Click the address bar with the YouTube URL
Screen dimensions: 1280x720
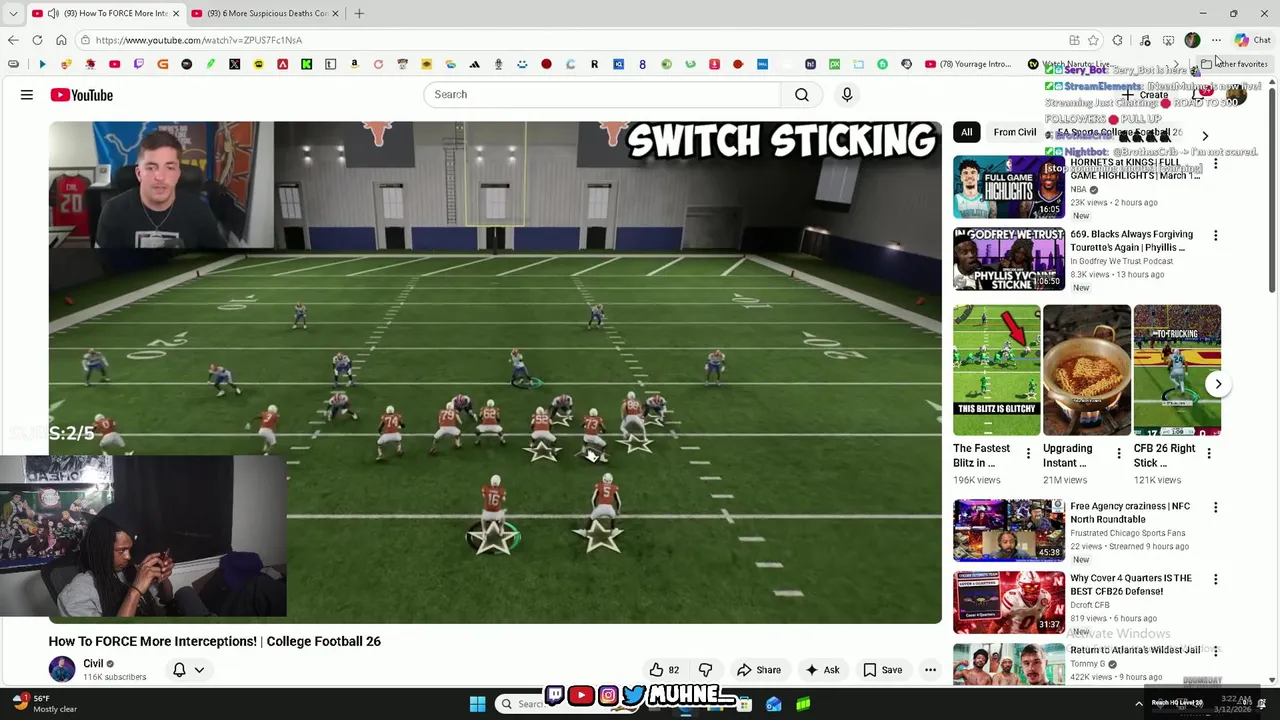[x=570, y=40]
